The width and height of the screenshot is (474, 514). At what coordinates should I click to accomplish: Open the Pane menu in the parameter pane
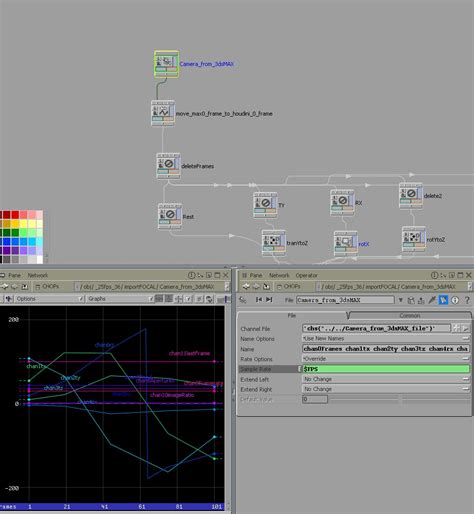coord(256,275)
